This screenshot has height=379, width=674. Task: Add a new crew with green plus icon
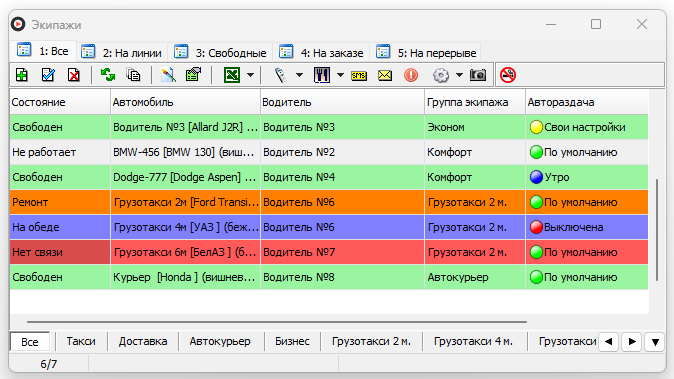click(21, 75)
